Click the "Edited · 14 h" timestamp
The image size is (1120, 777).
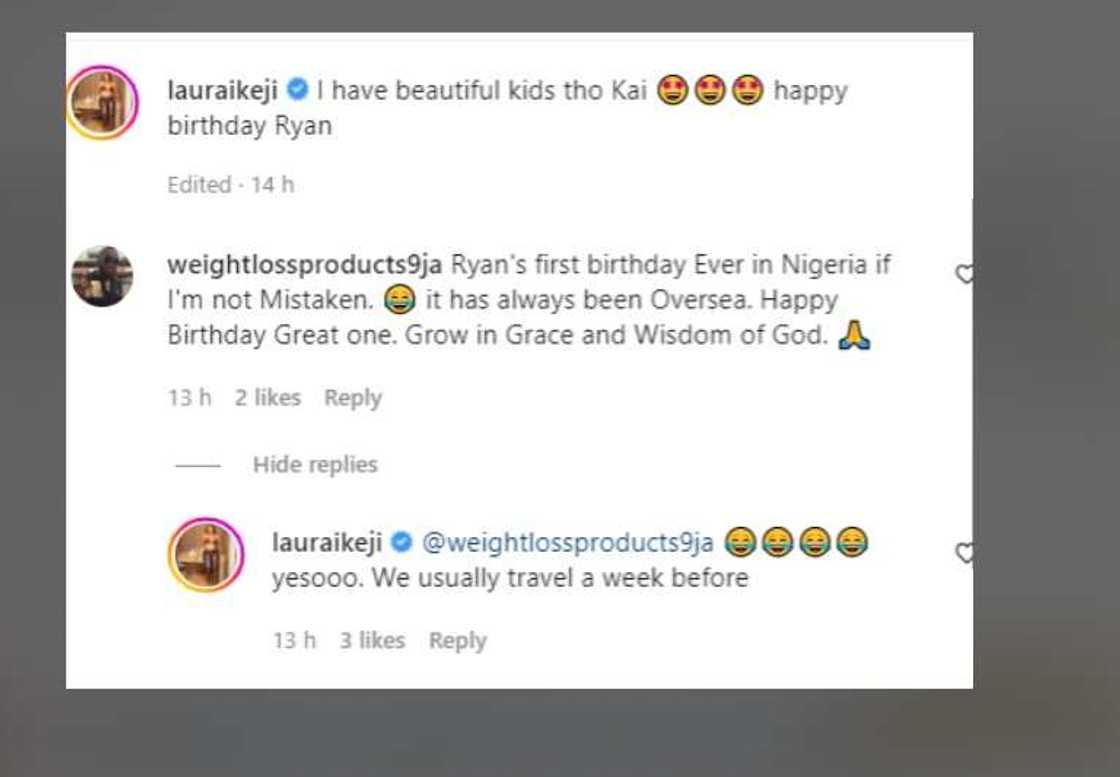[230, 185]
